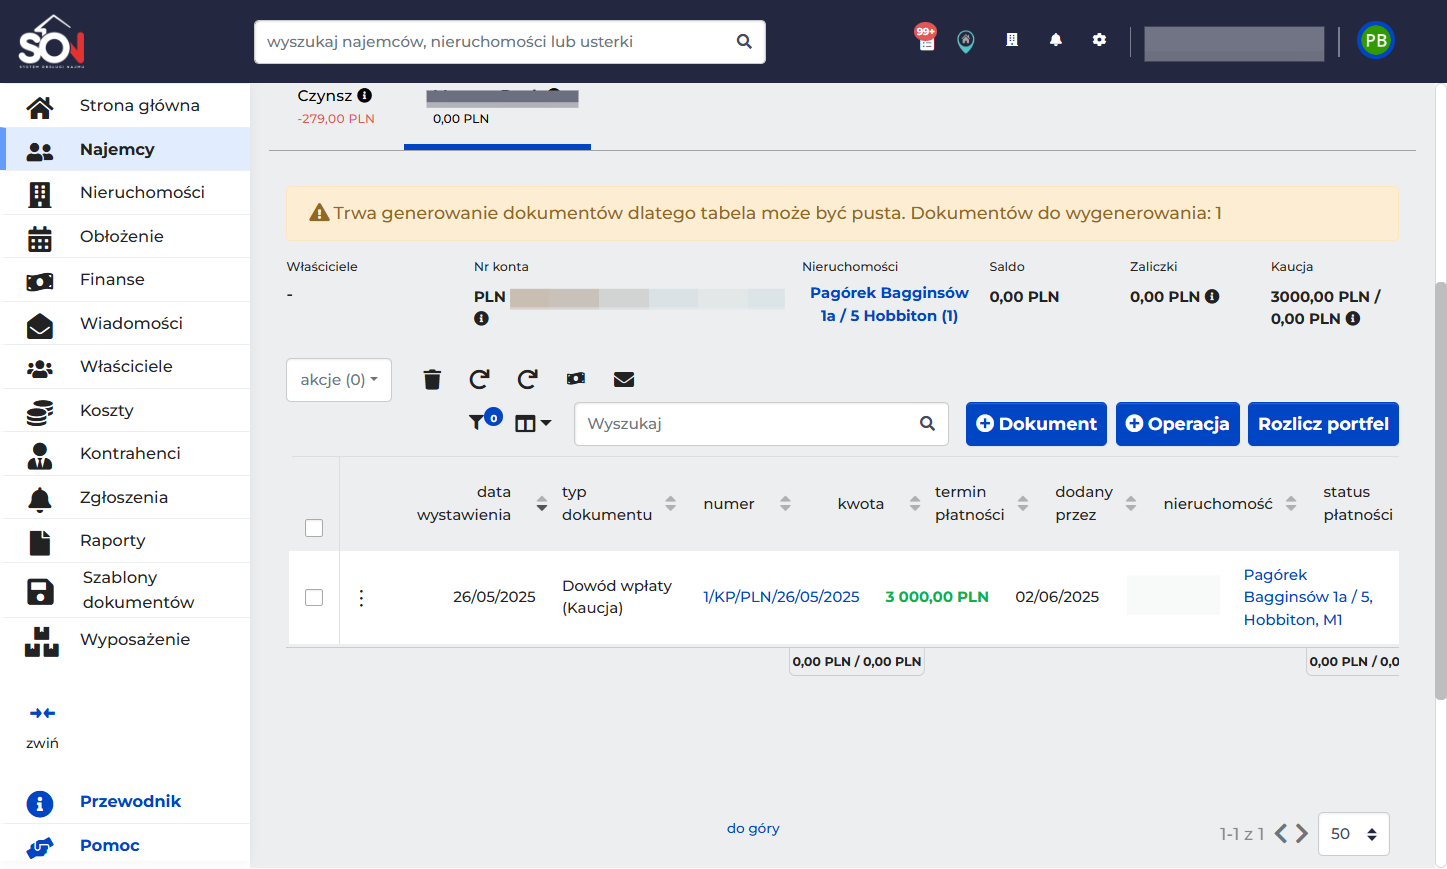Open the table filter funnel icon
The width and height of the screenshot is (1447, 869).
pos(478,423)
